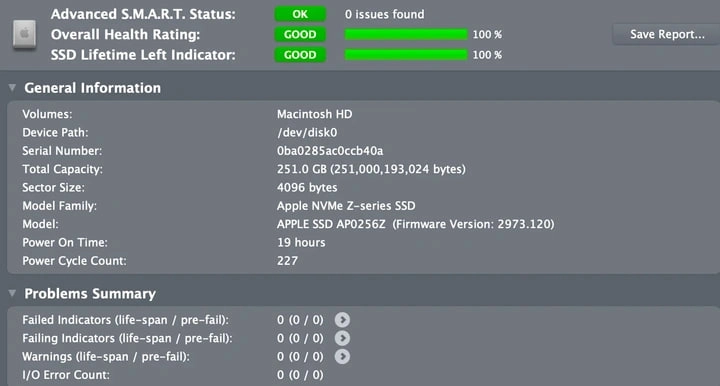Select the Power Cycle Count '227'
The image size is (720, 386).
[287, 261]
